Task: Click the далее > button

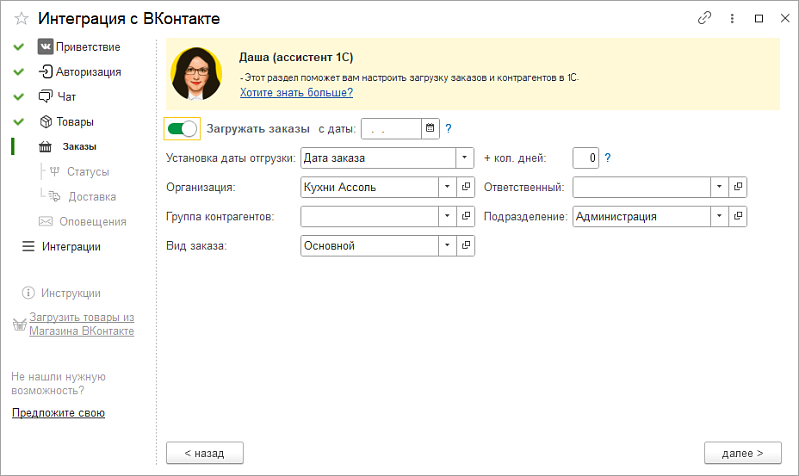Action: click(742, 453)
